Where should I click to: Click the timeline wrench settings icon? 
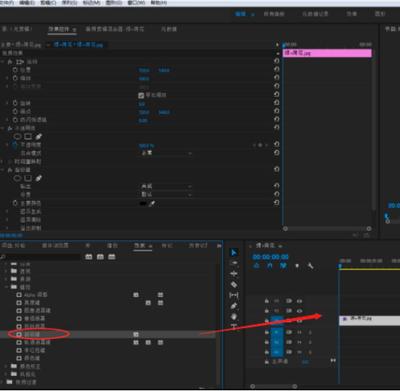[310, 266]
